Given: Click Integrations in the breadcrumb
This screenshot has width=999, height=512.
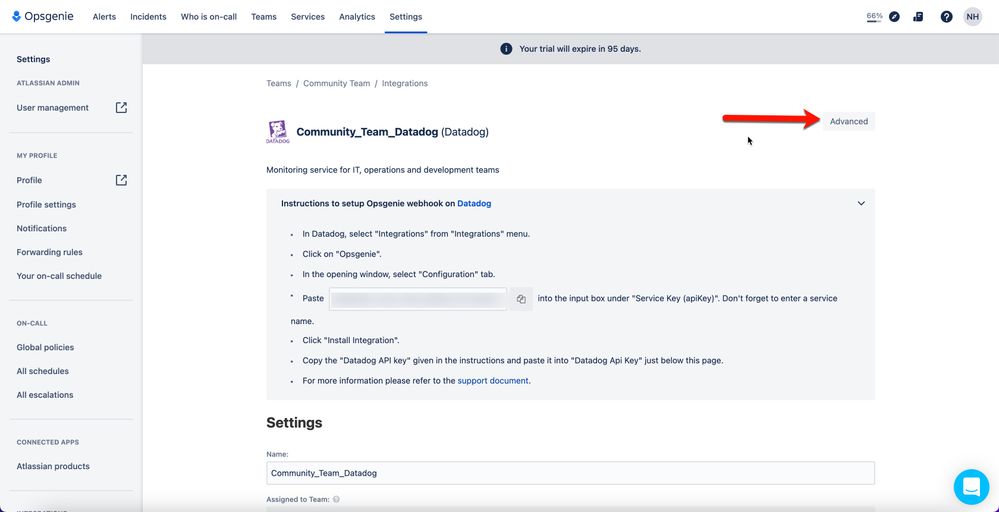Looking at the screenshot, I should pyautogui.click(x=405, y=83).
